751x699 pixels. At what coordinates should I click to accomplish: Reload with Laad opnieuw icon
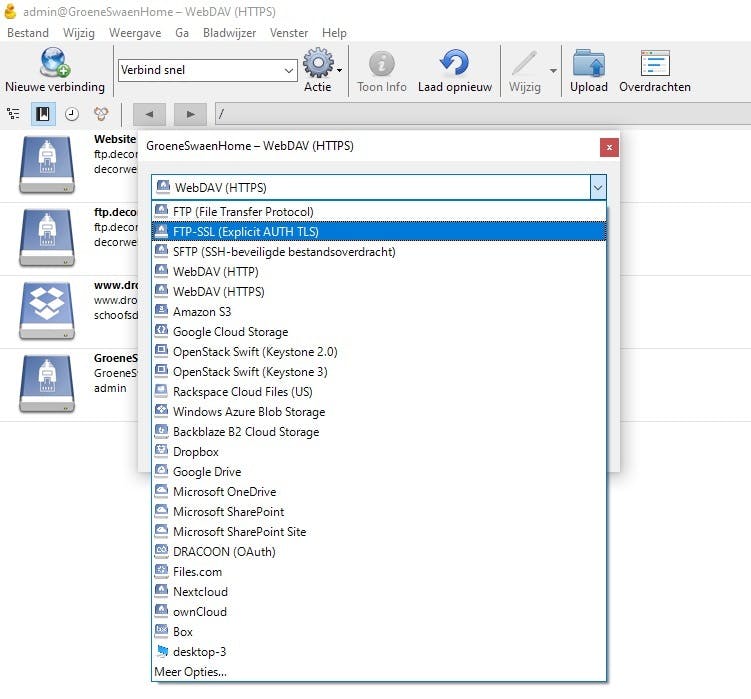click(x=454, y=64)
